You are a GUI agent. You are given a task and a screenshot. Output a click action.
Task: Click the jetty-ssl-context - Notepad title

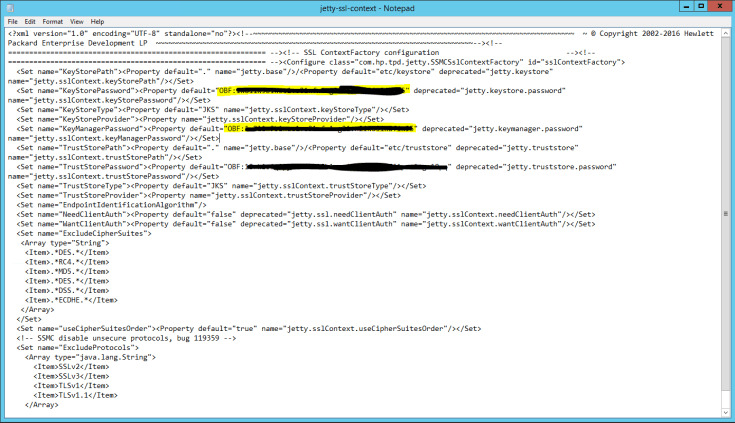tap(367, 8)
